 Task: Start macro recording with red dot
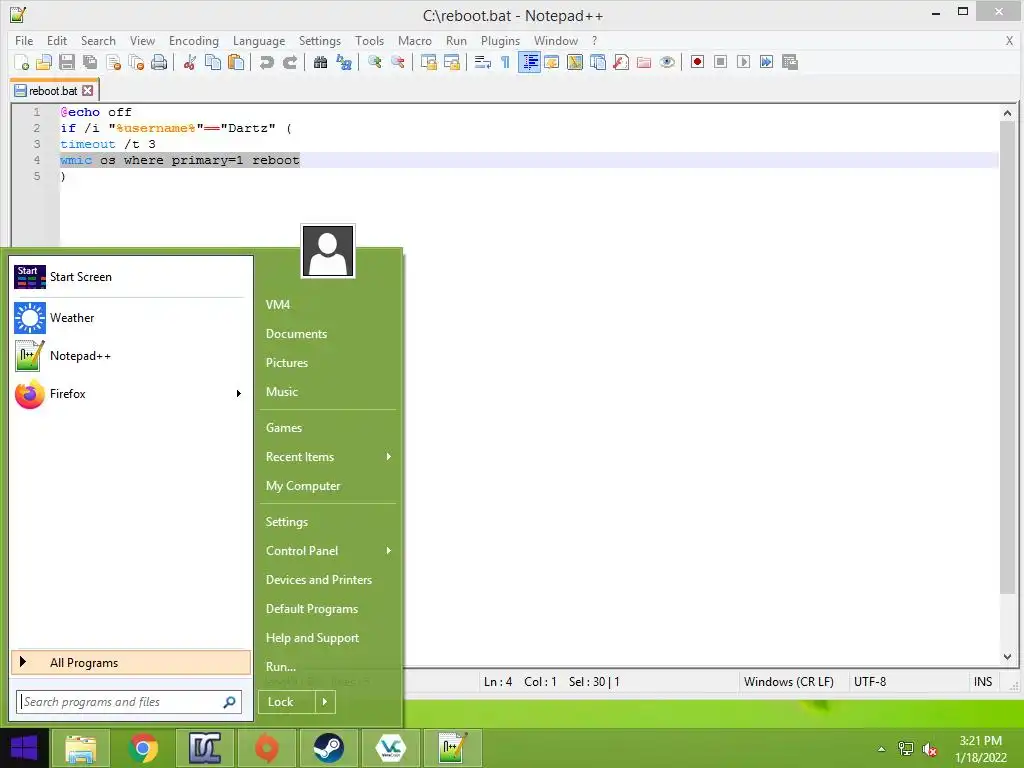(x=697, y=62)
